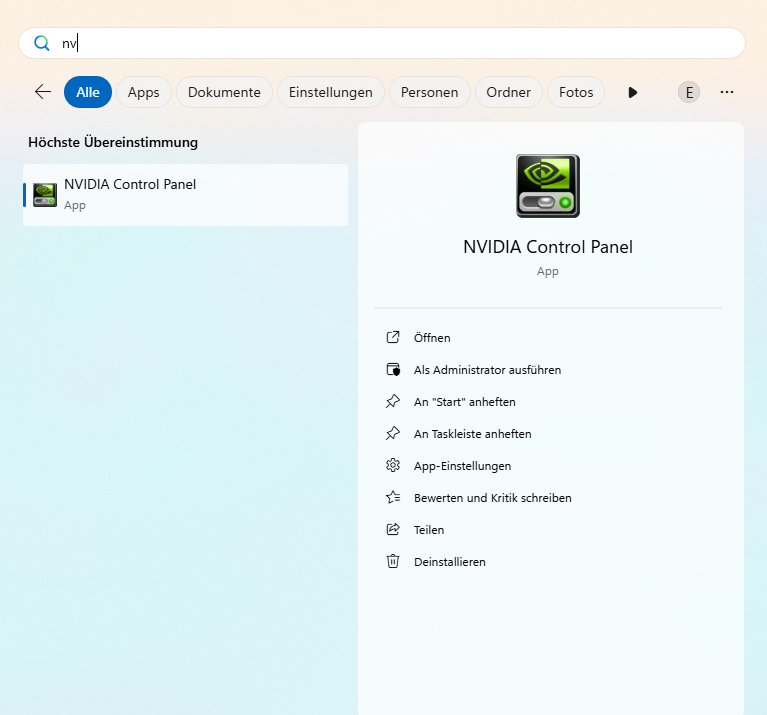
Task: Select An Taskleiste anheften
Action: pyautogui.click(x=473, y=434)
